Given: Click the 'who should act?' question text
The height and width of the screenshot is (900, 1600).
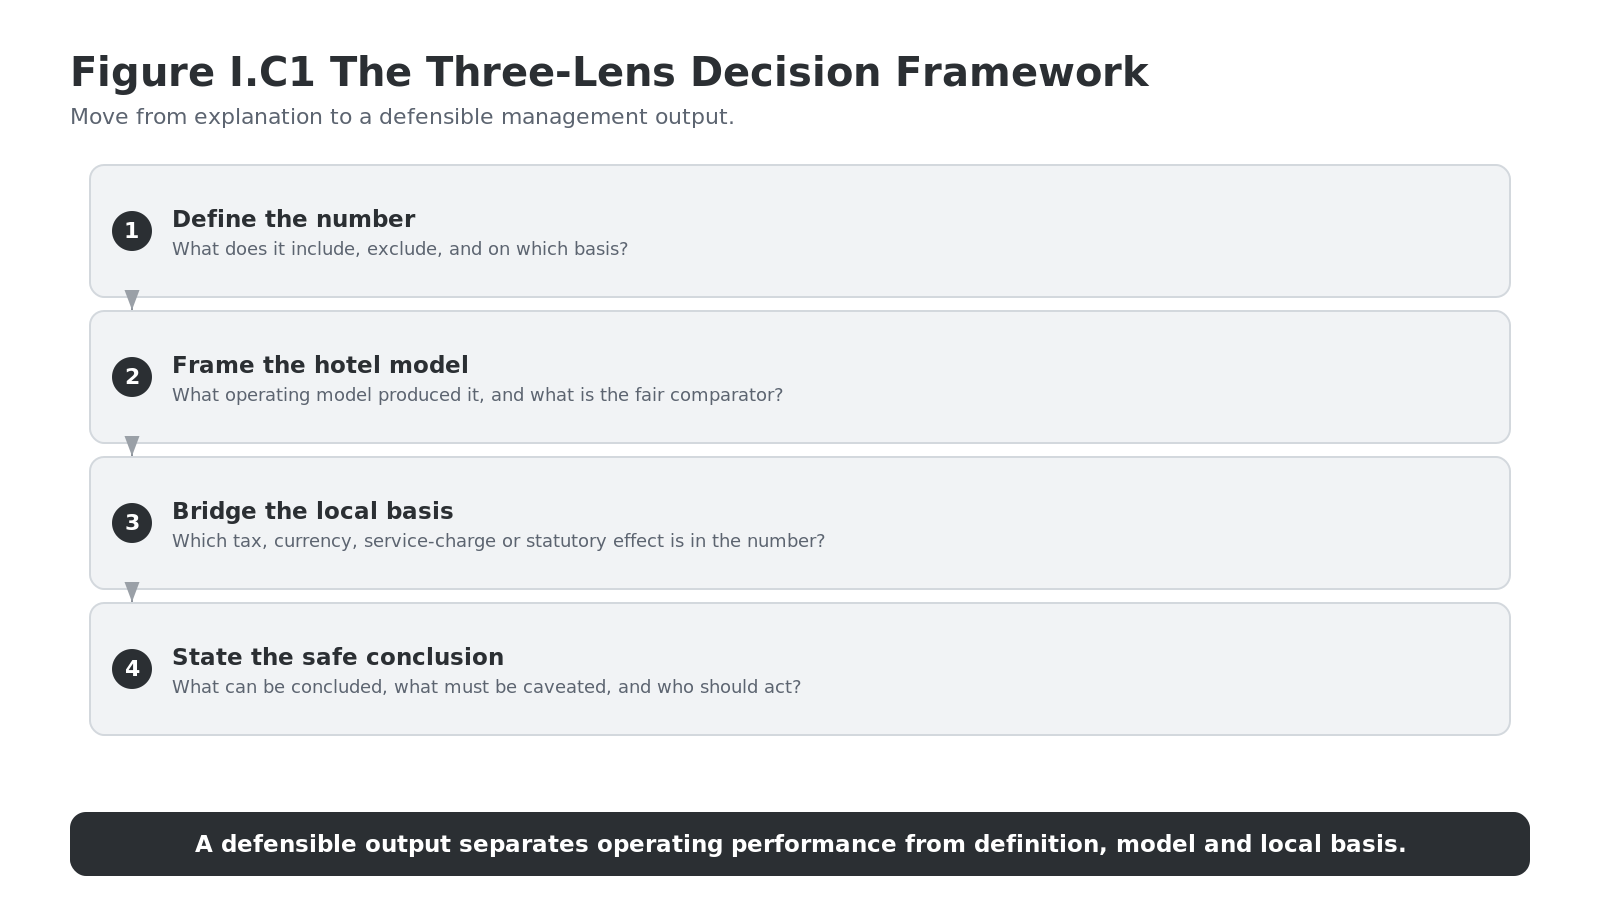Looking at the screenshot, I should [486, 687].
